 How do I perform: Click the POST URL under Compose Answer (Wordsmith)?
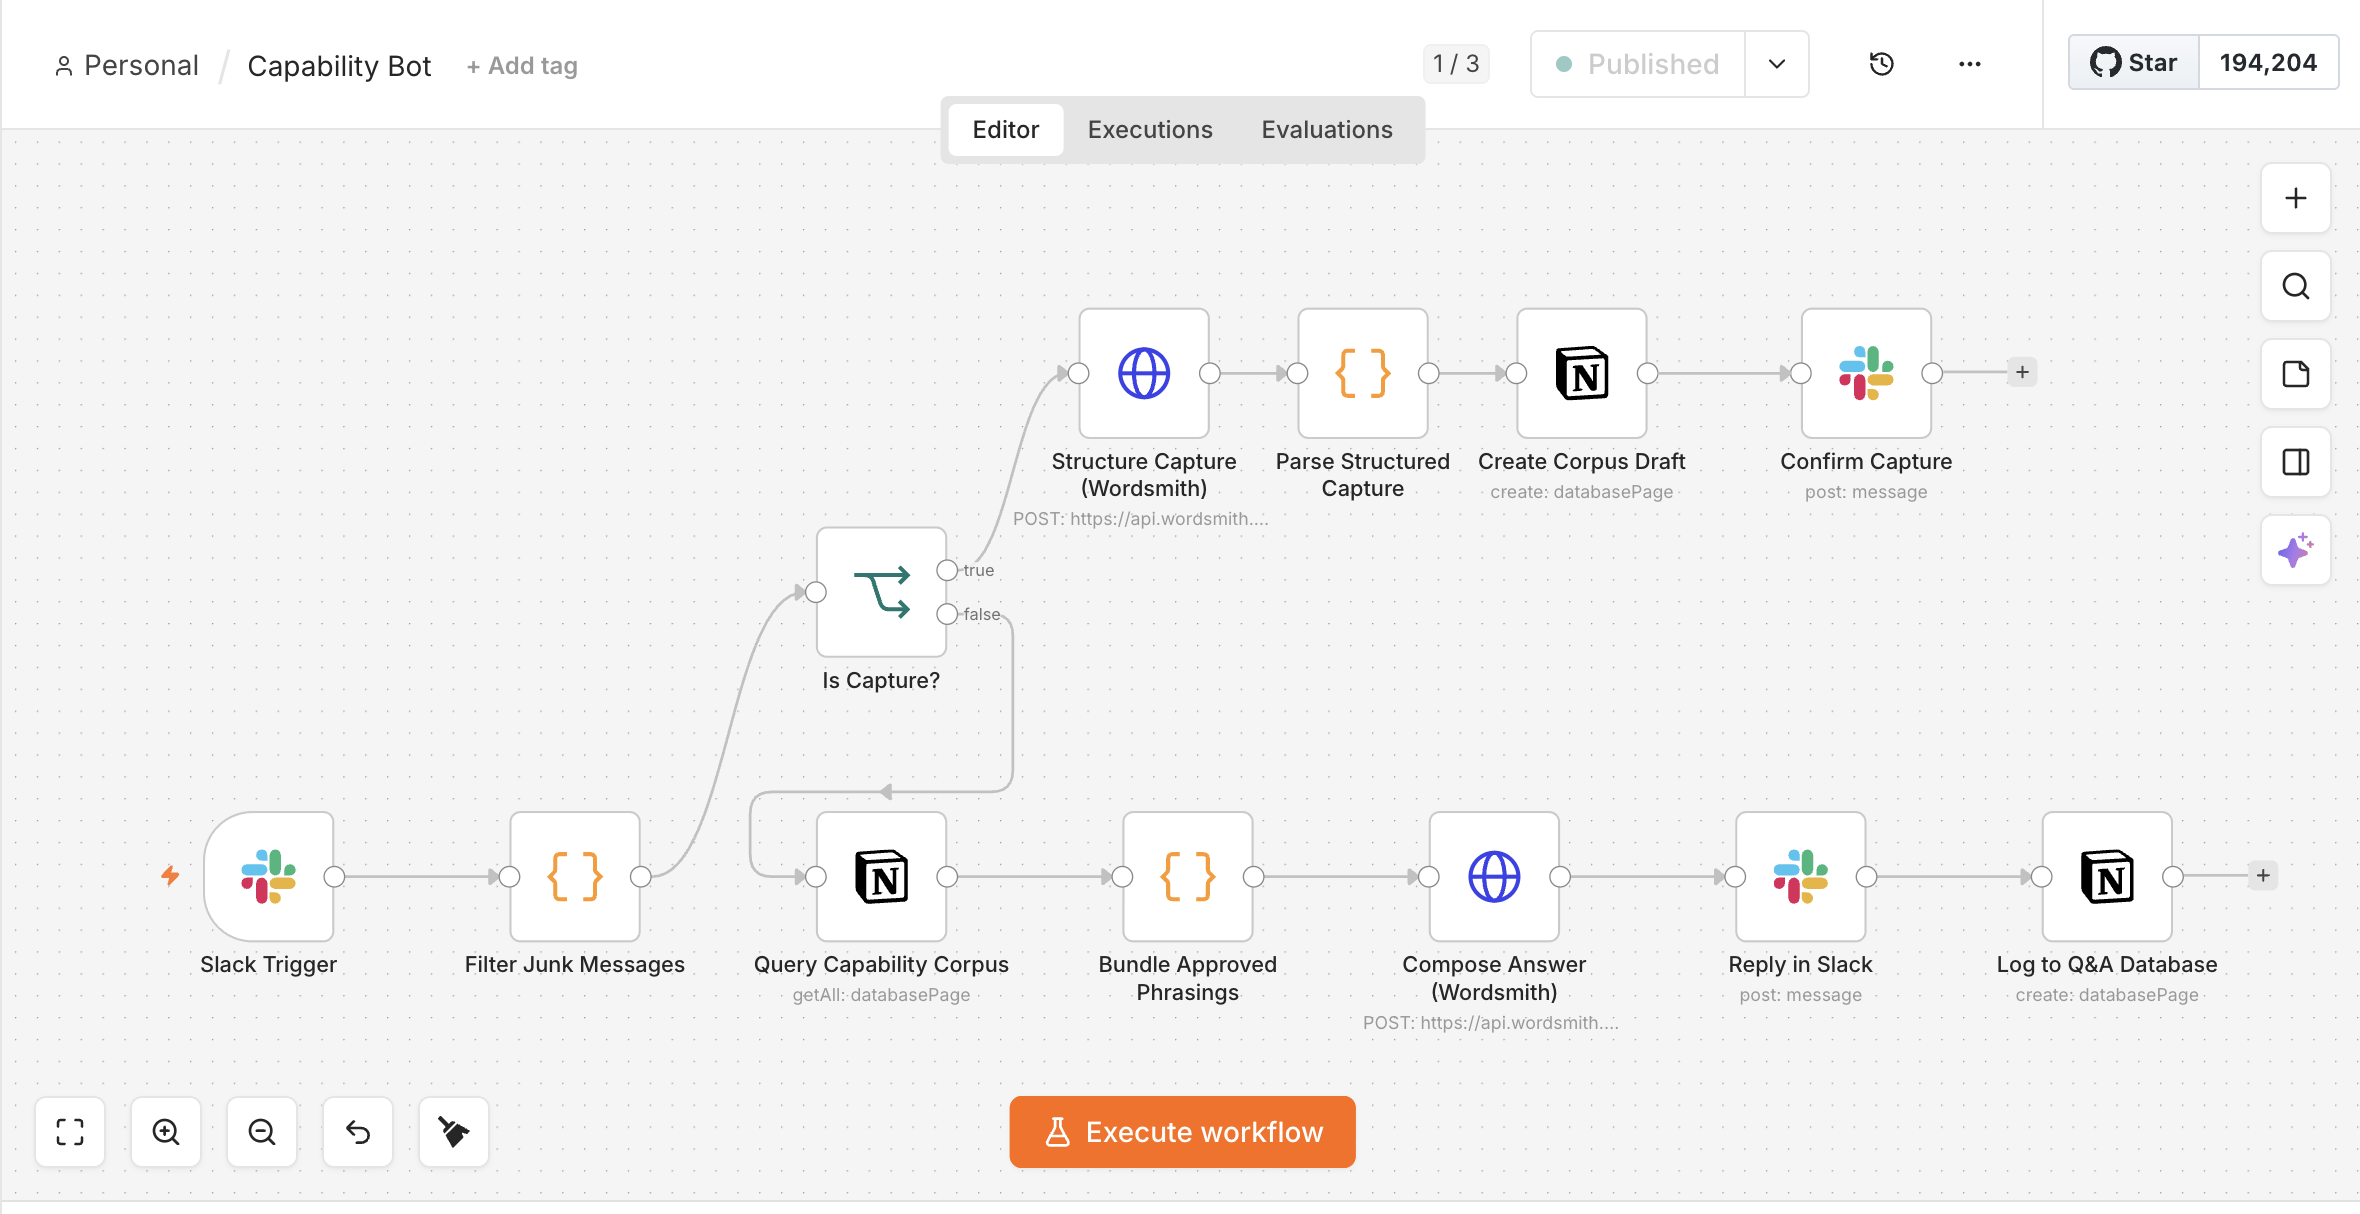click(1491, 1023)
